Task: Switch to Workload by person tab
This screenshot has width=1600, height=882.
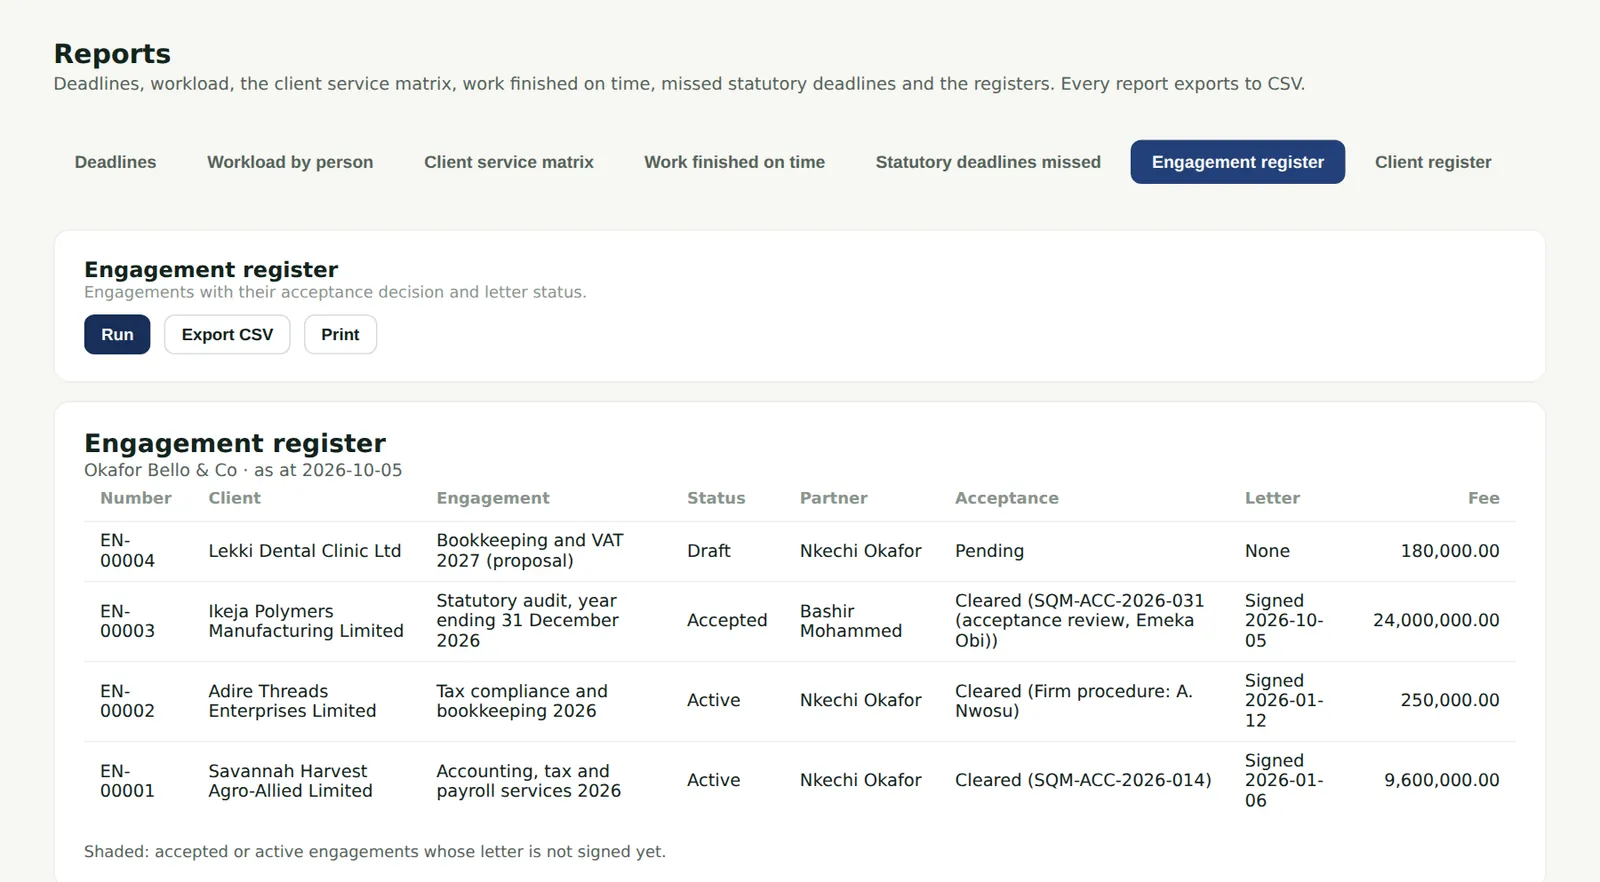Action: (x=290, y=162)
